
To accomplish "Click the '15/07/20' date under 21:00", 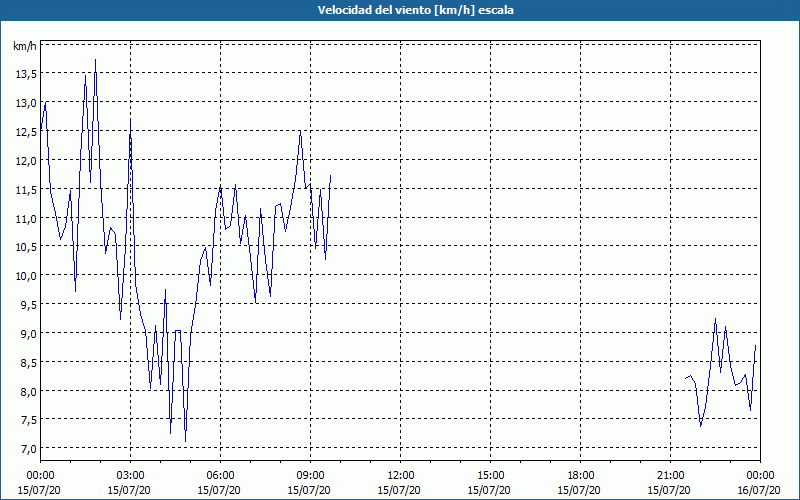I will [669, 490].
